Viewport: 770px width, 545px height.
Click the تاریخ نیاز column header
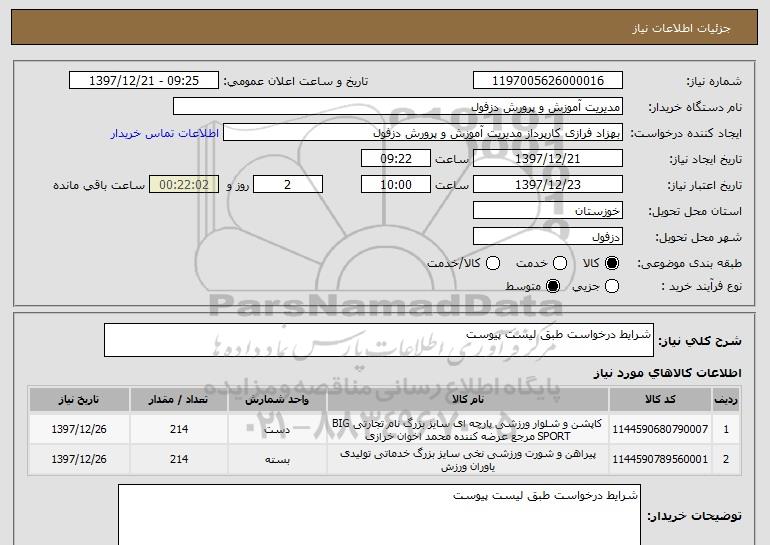[79, 400]
